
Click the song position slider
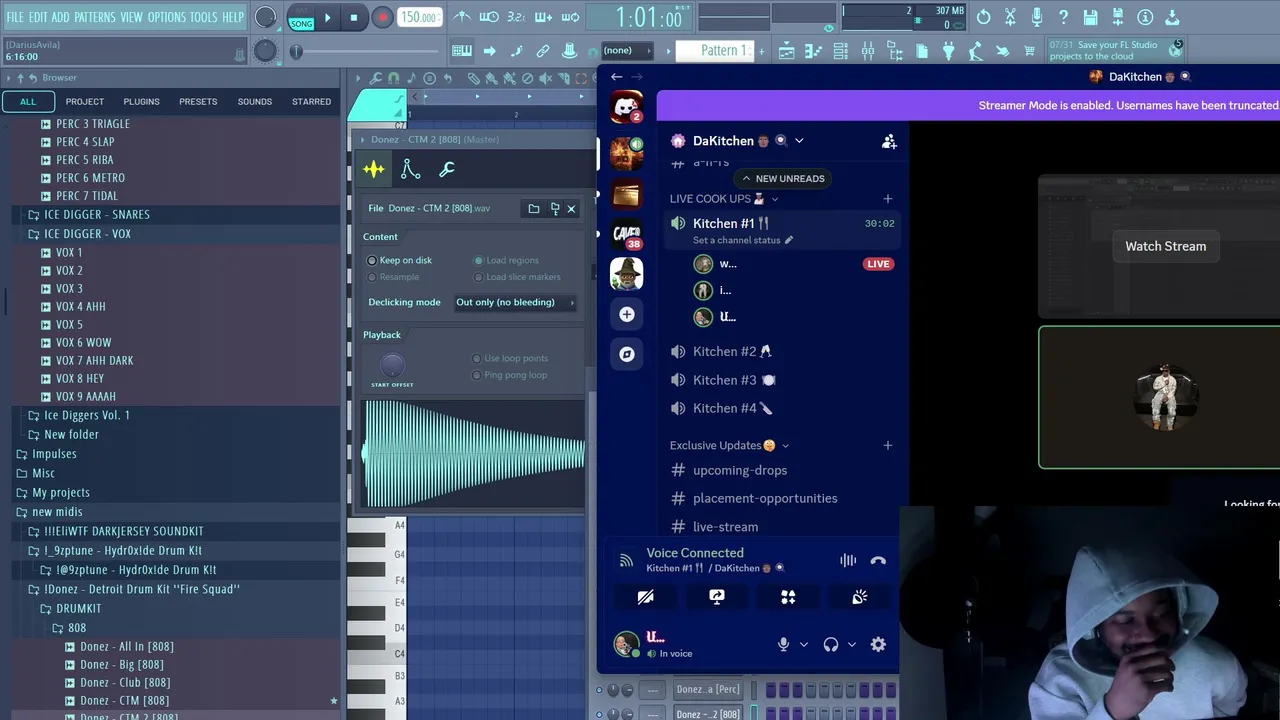point(366,51)
